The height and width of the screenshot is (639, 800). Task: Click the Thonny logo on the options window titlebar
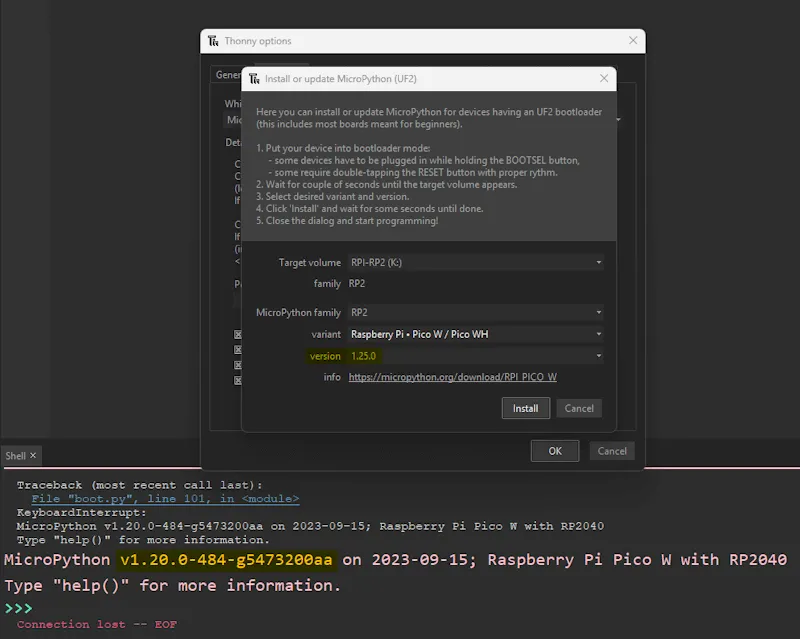[212, 40]
